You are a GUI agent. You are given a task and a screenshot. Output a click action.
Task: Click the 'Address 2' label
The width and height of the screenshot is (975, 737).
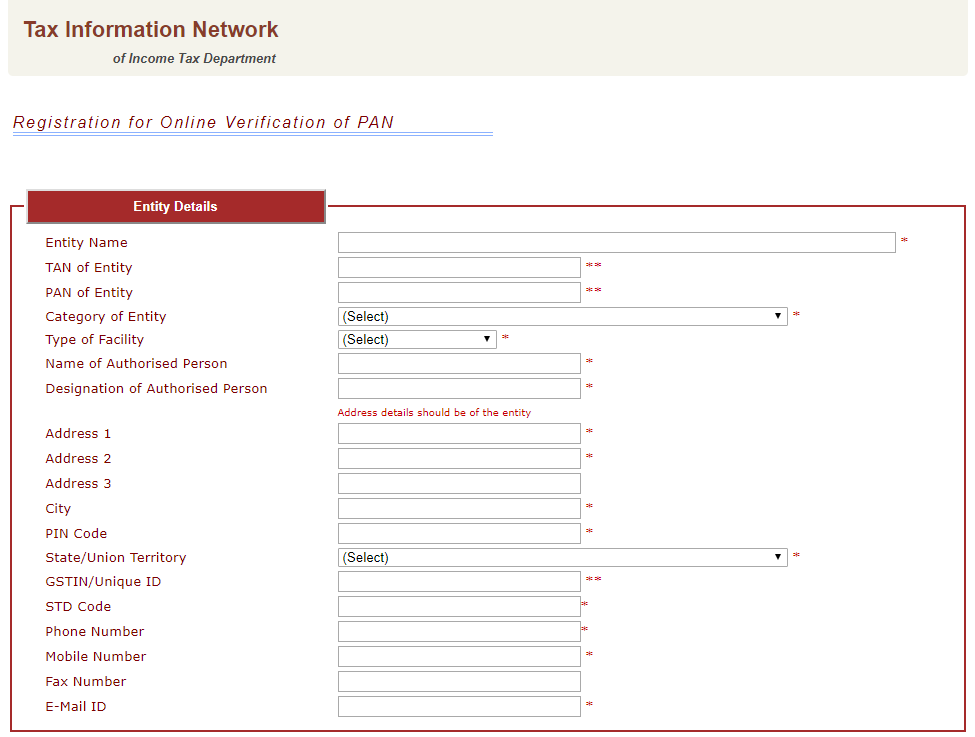coord(78,458)
